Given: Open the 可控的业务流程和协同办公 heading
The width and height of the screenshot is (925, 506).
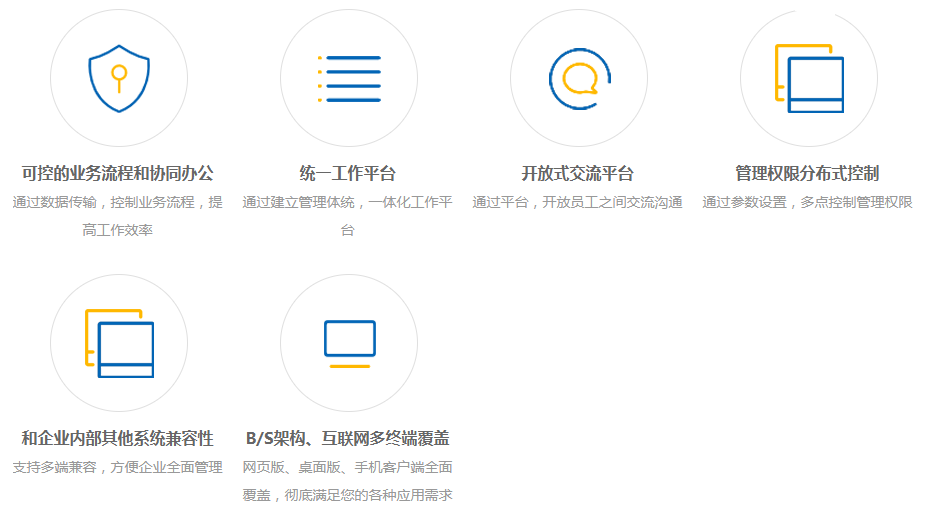Looking at the screenshot, I should click(x=118, y=173).
